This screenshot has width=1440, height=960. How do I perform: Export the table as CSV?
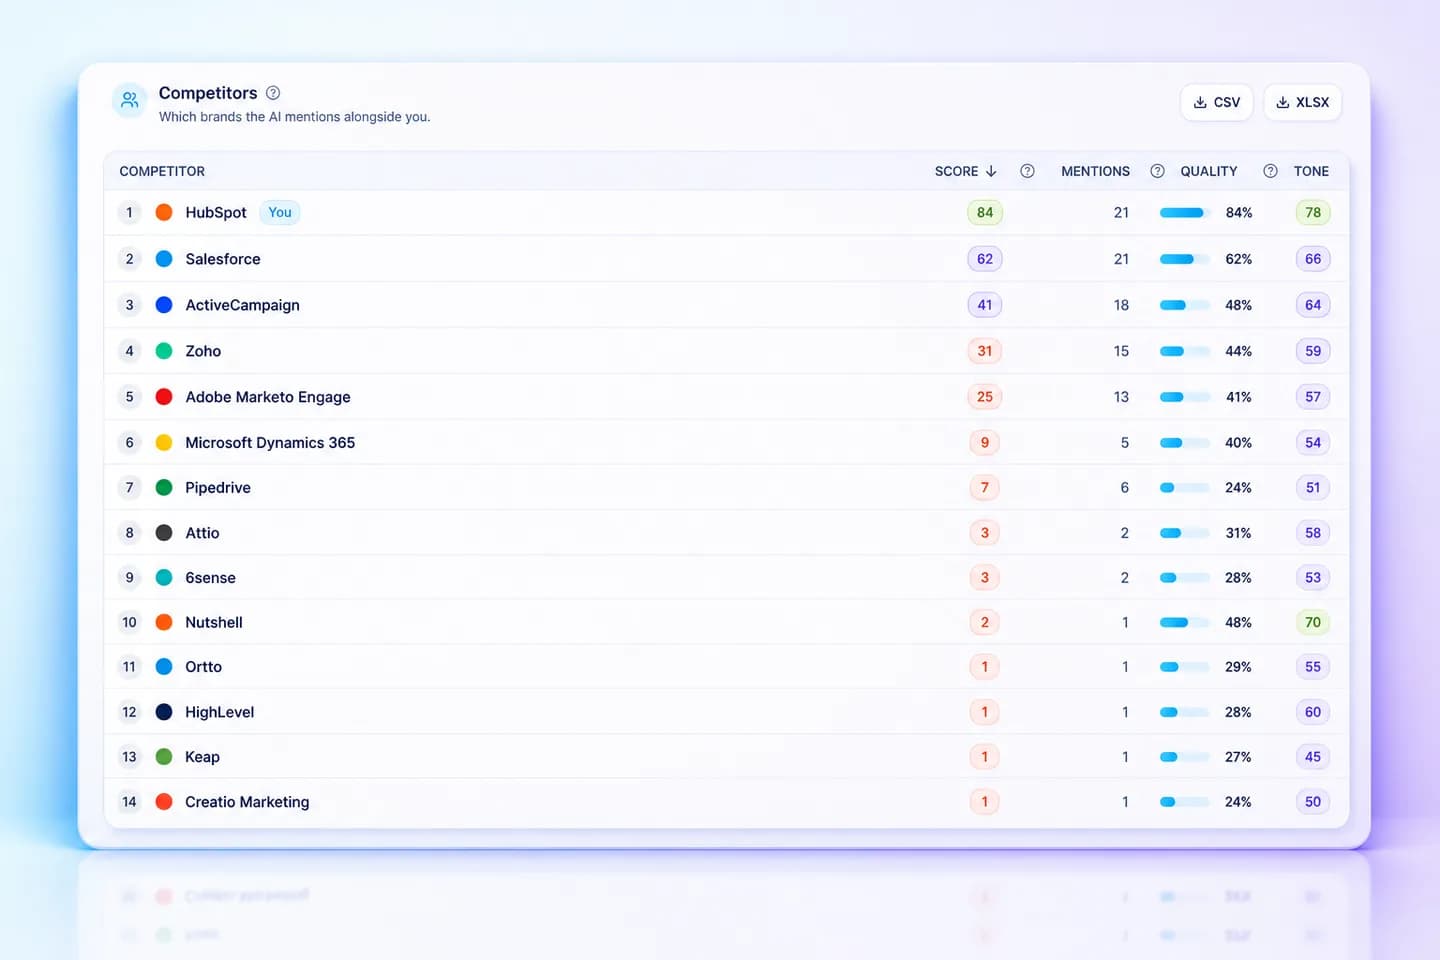click(1217, 102)
